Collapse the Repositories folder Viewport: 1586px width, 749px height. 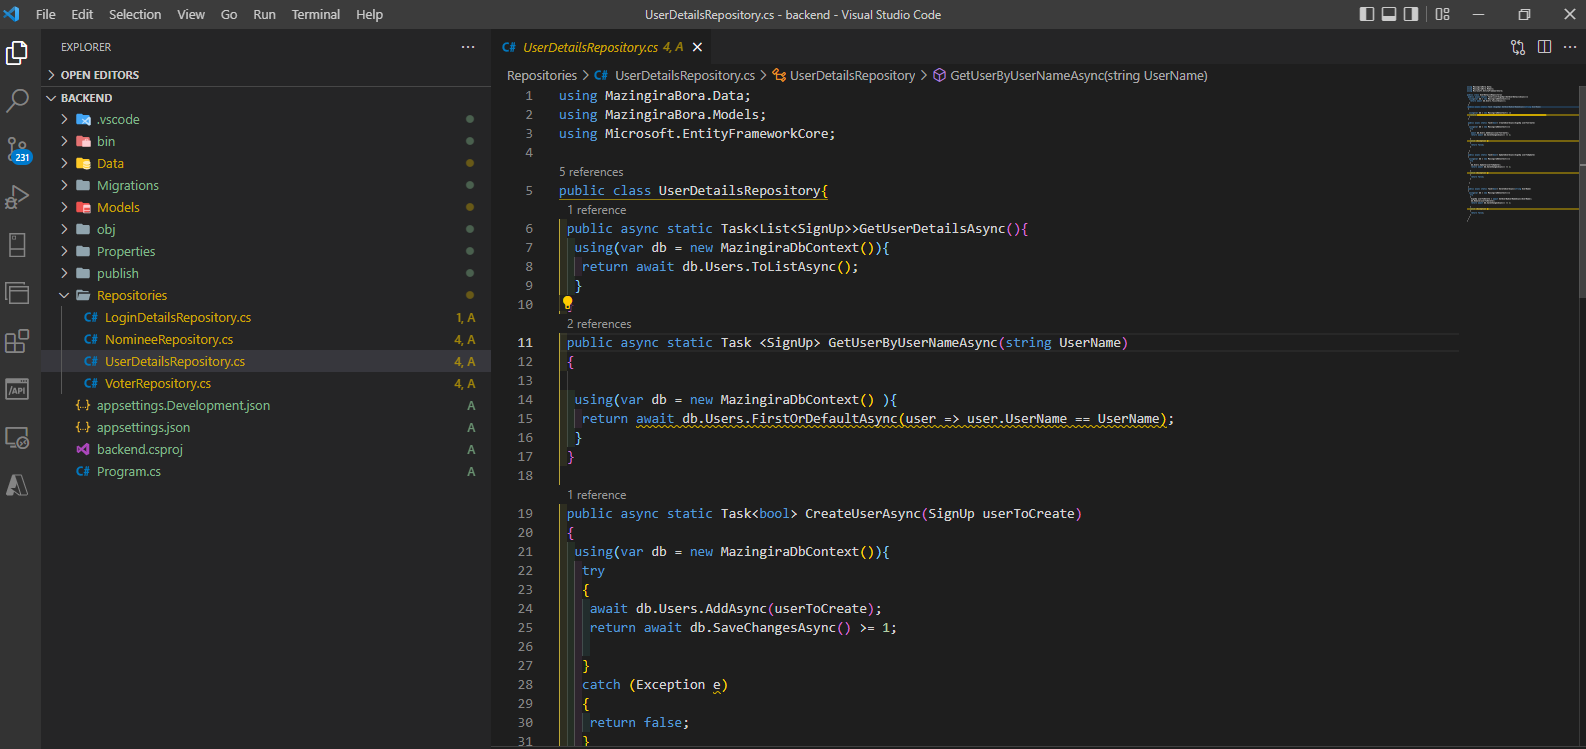pyautogui.click(x=131, y=295)
